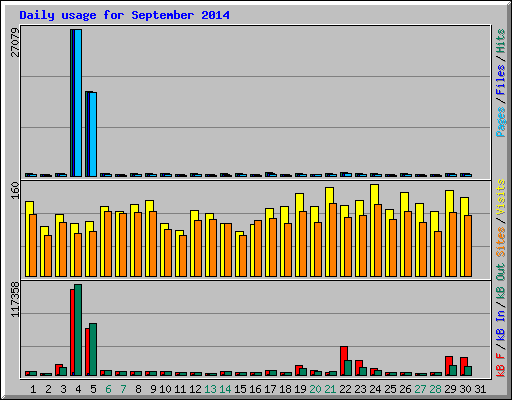This screenshot has height=400, width=512.
Task: Click the "117358" axis maximum value
Action: pos(15,299)
